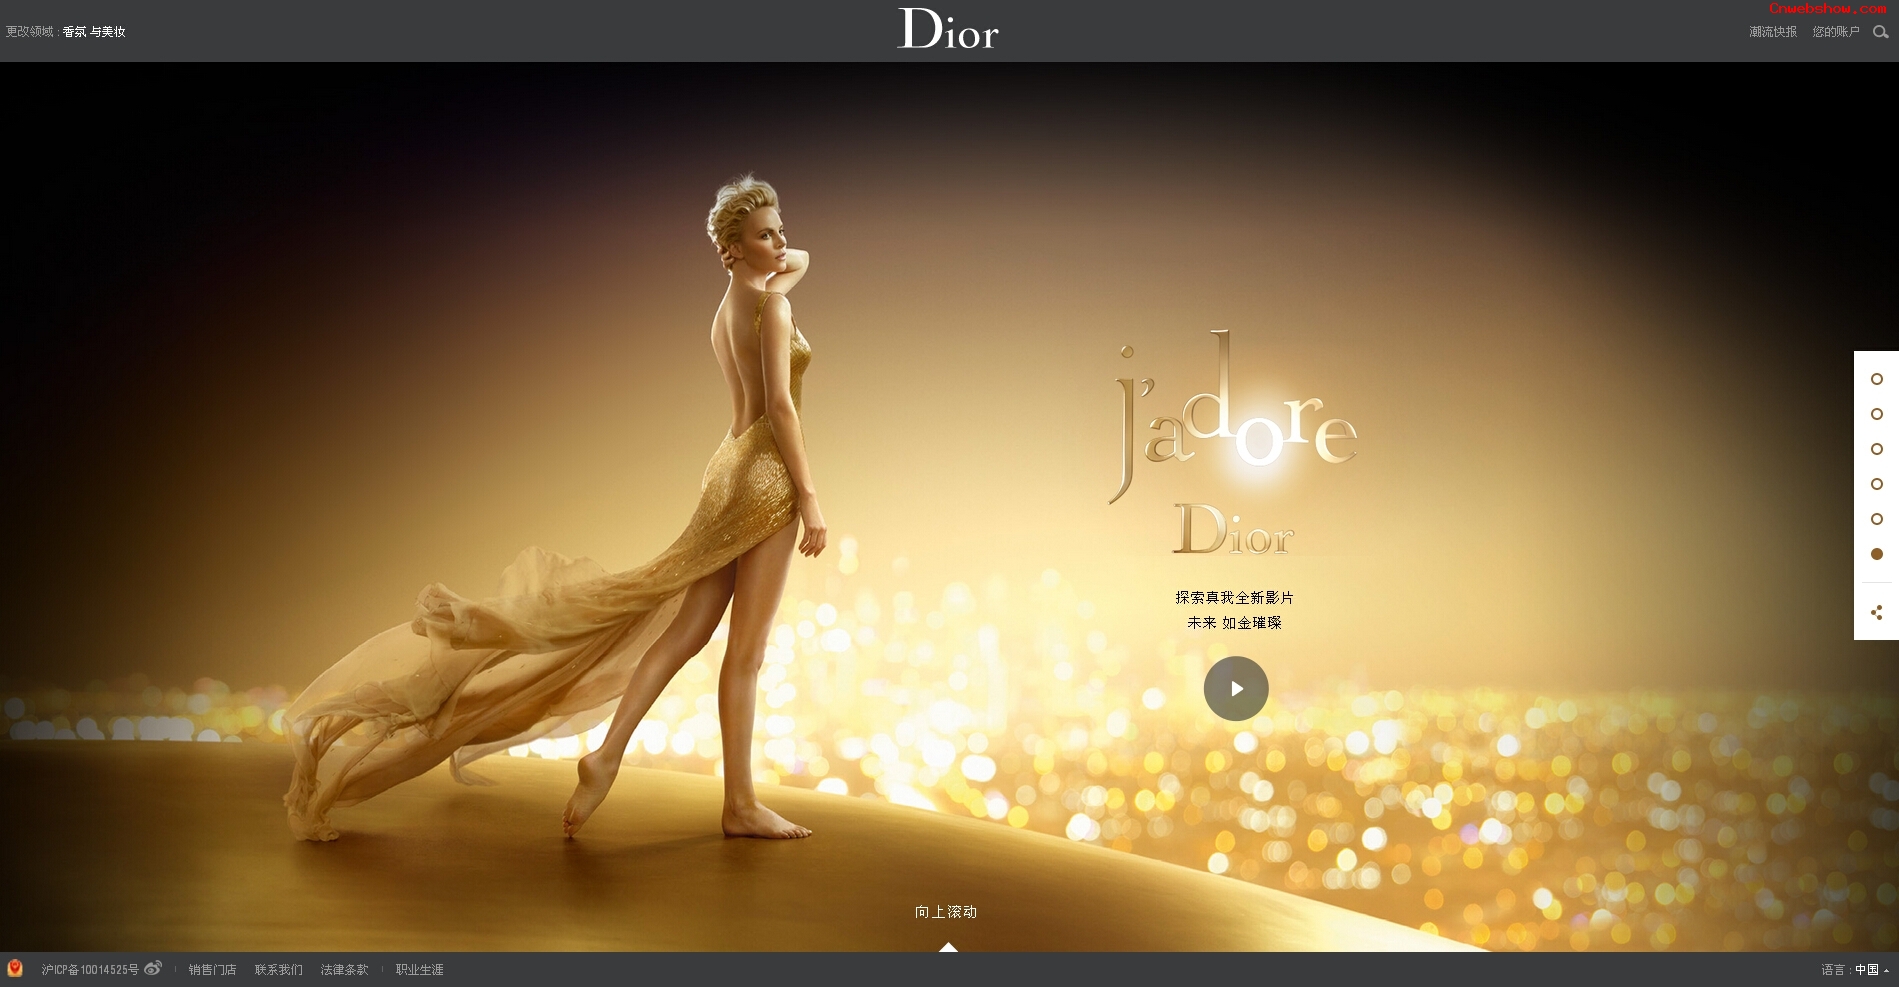Play the J'adore film video
1899x987 pixels.
tap(1236, 688)
